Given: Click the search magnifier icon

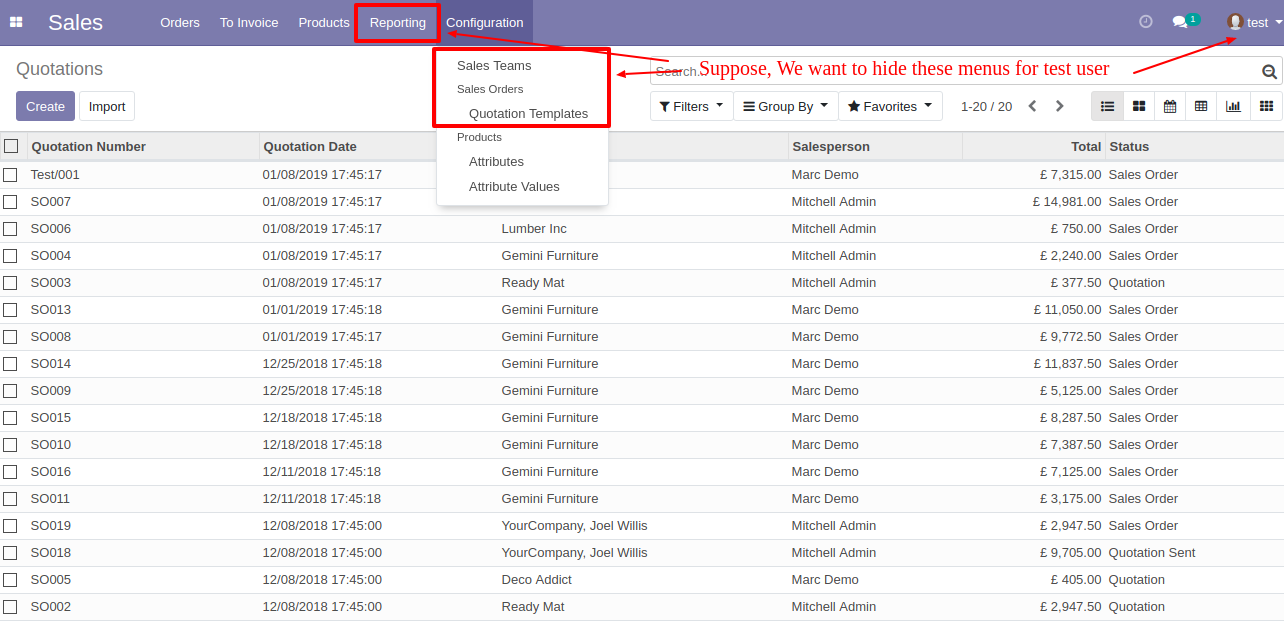Looking at the screenshot, I should click(x=1269, y=71).
